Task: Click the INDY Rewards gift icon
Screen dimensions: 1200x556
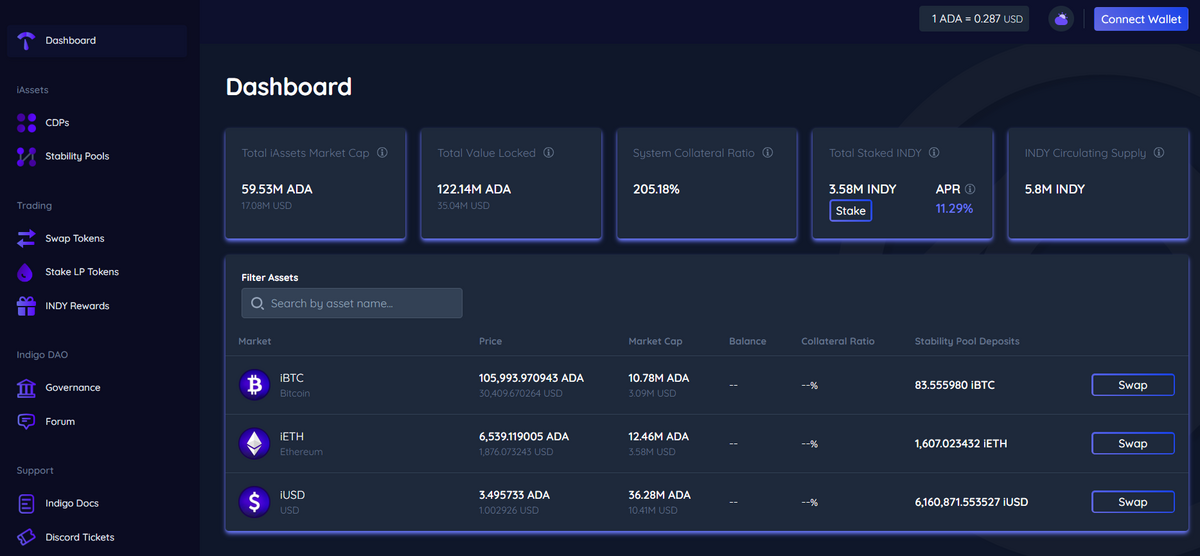Action: point(27,306)
